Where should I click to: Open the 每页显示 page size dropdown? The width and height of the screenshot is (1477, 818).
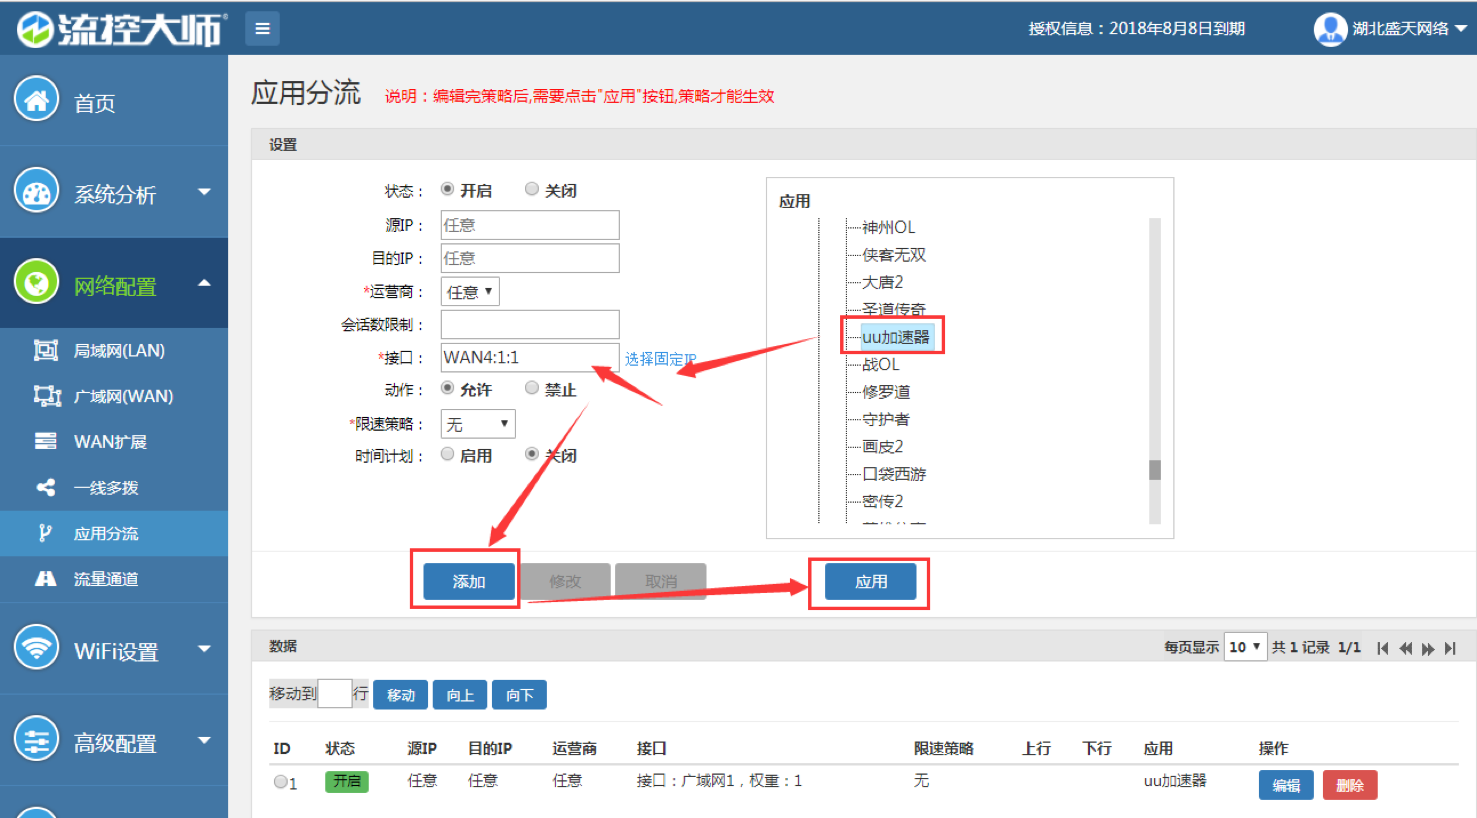(x=1245, y=647)
